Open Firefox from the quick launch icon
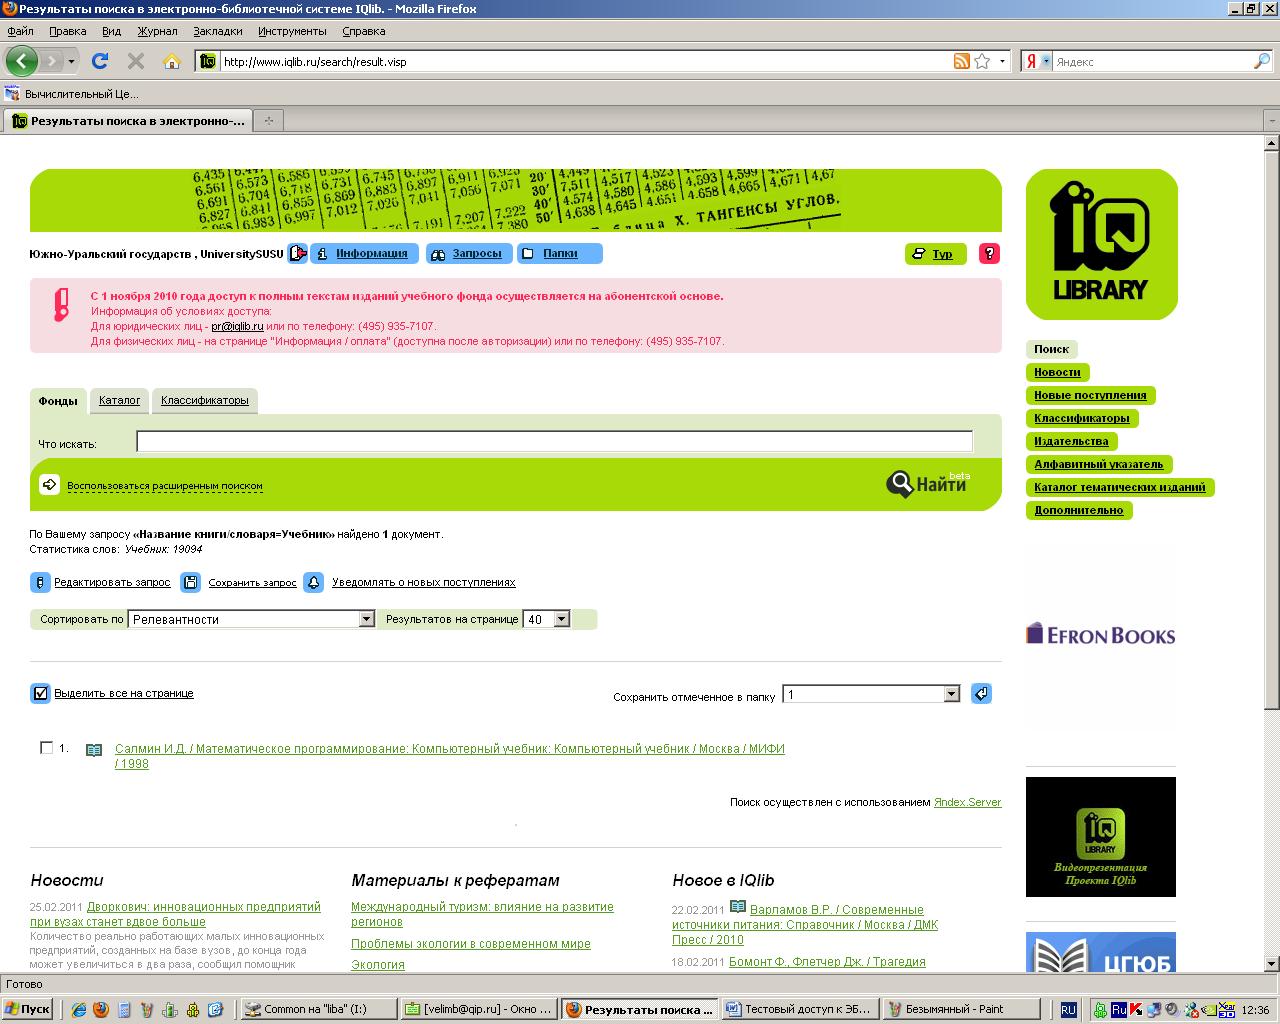1280x1024 pixels. pos(101,1009)
